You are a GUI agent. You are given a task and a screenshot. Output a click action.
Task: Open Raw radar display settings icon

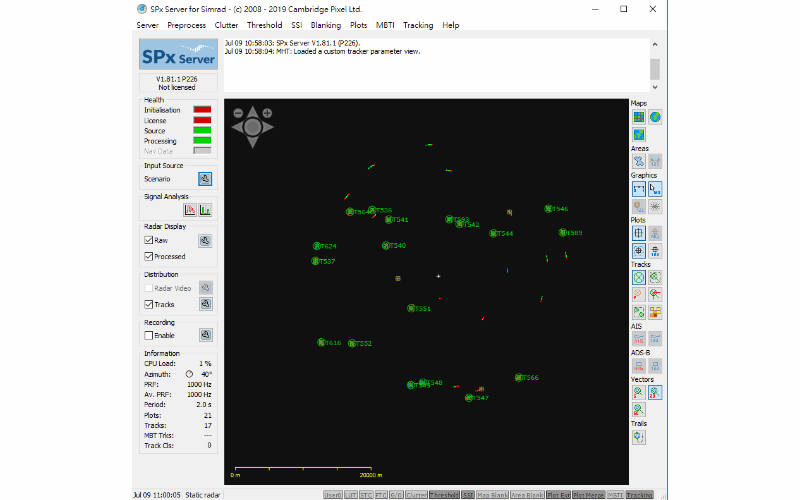coord(205,241)
